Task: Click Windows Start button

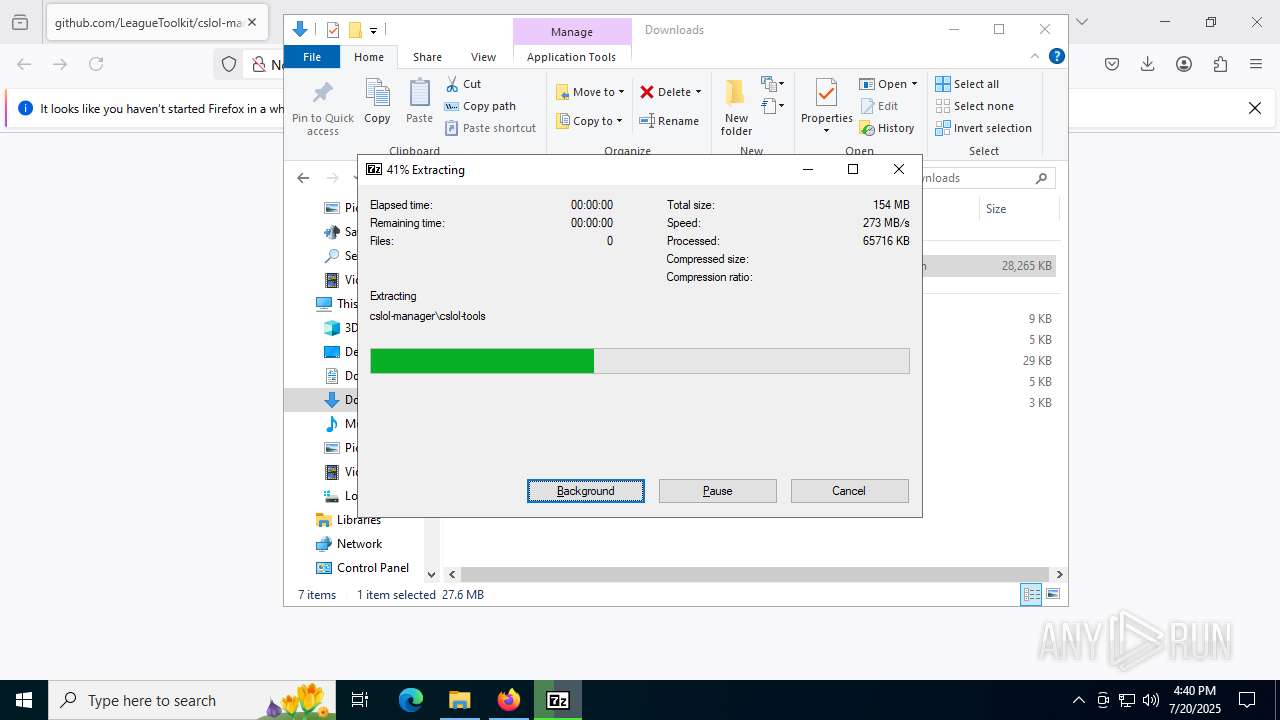Action: tap(24, 700)
